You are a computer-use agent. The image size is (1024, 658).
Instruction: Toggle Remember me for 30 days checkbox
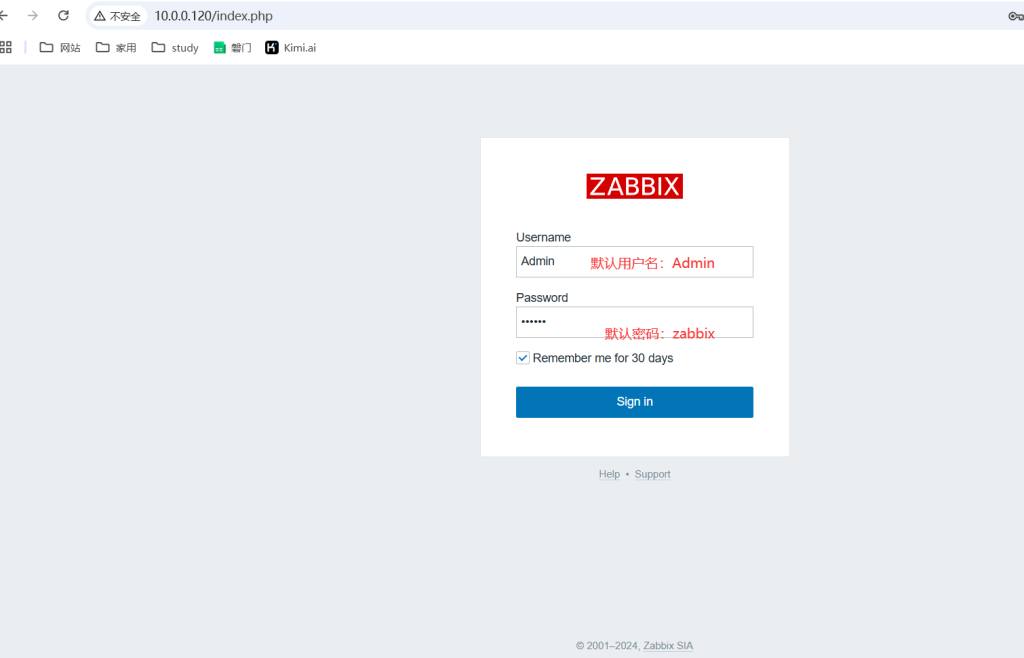523,358
